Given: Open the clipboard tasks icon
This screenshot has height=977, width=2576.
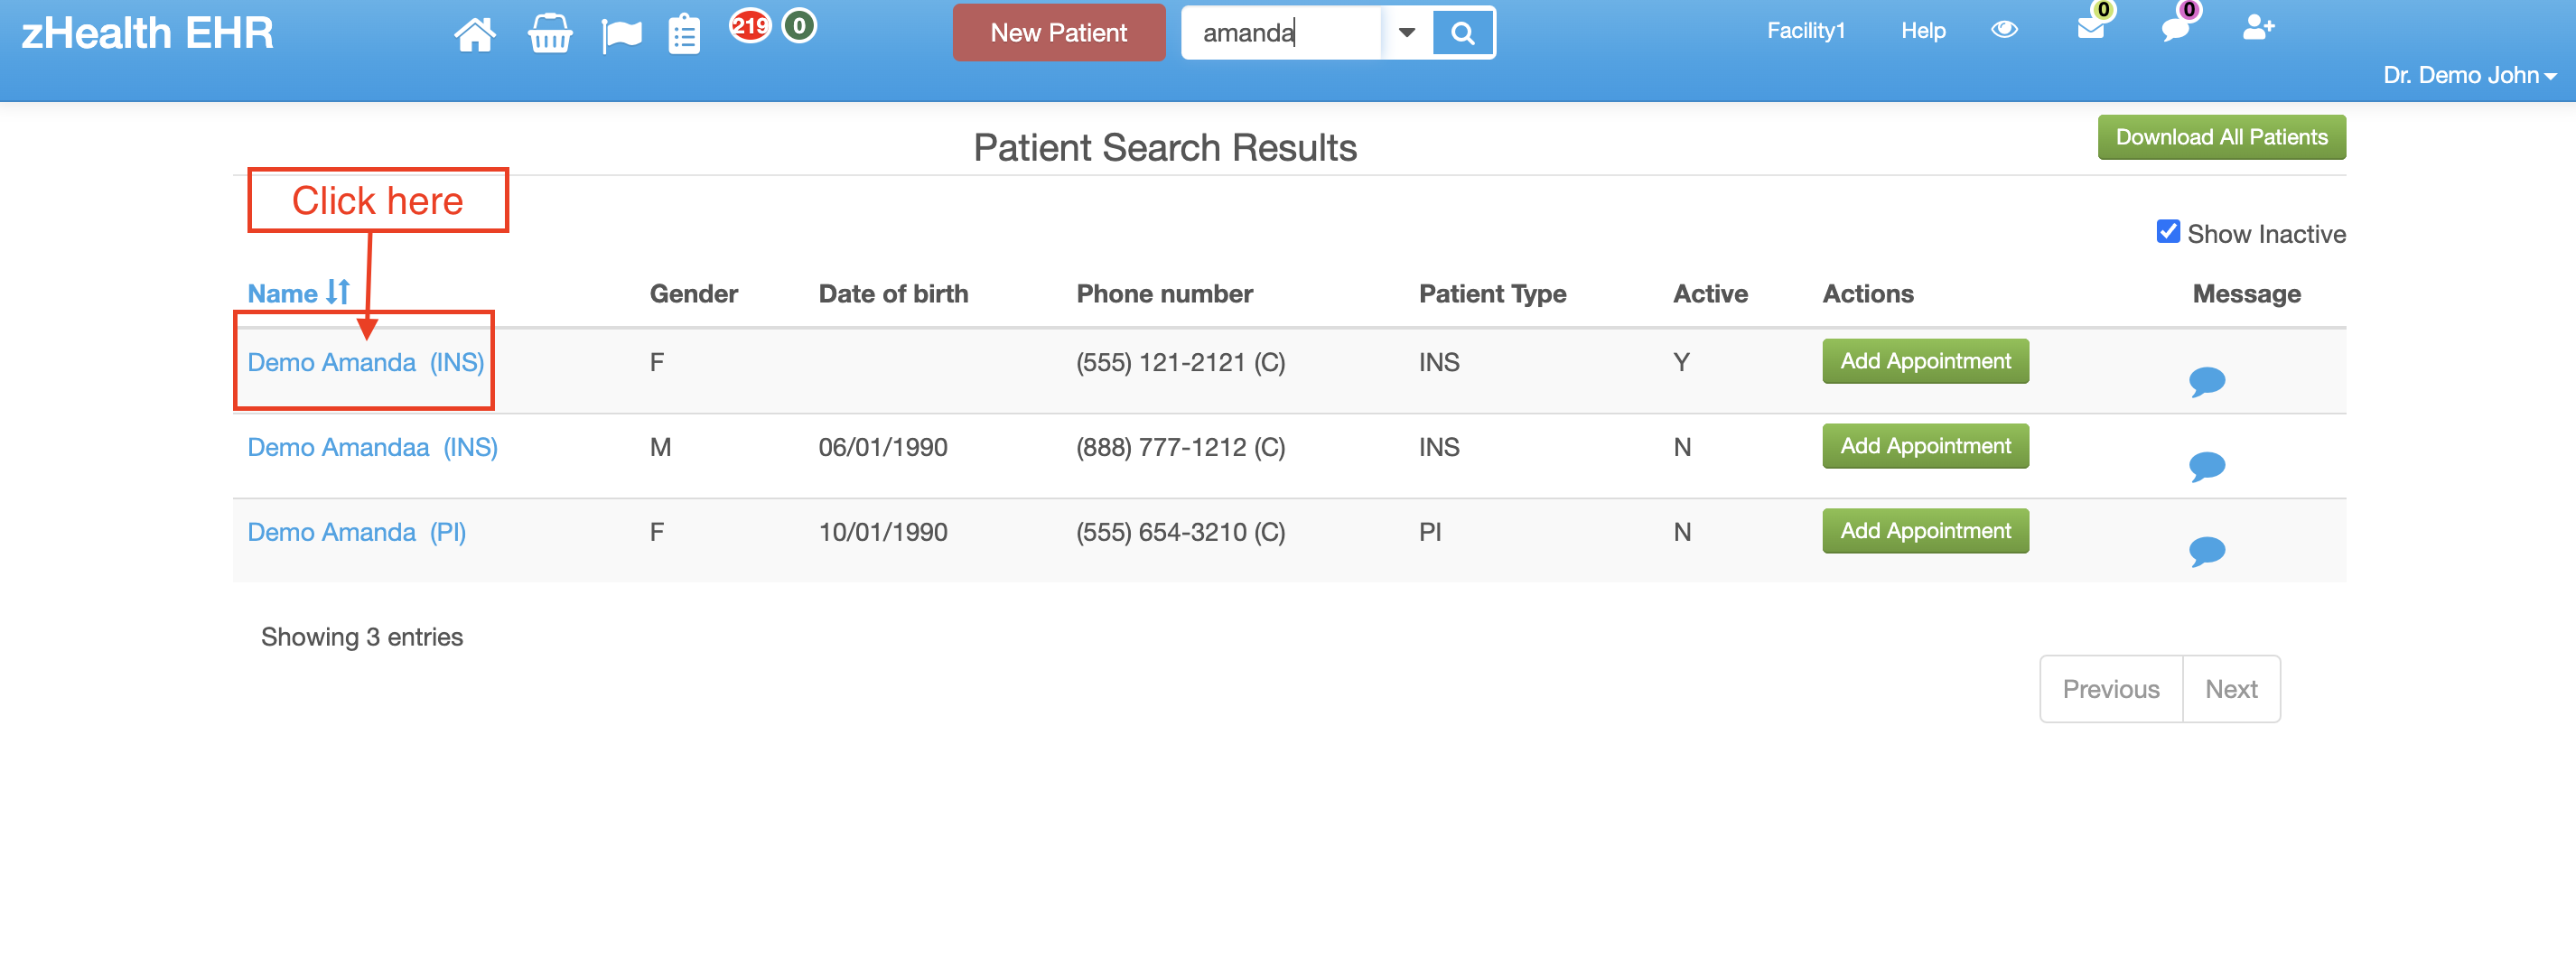Looking at the screenshot, I should 684,34.
